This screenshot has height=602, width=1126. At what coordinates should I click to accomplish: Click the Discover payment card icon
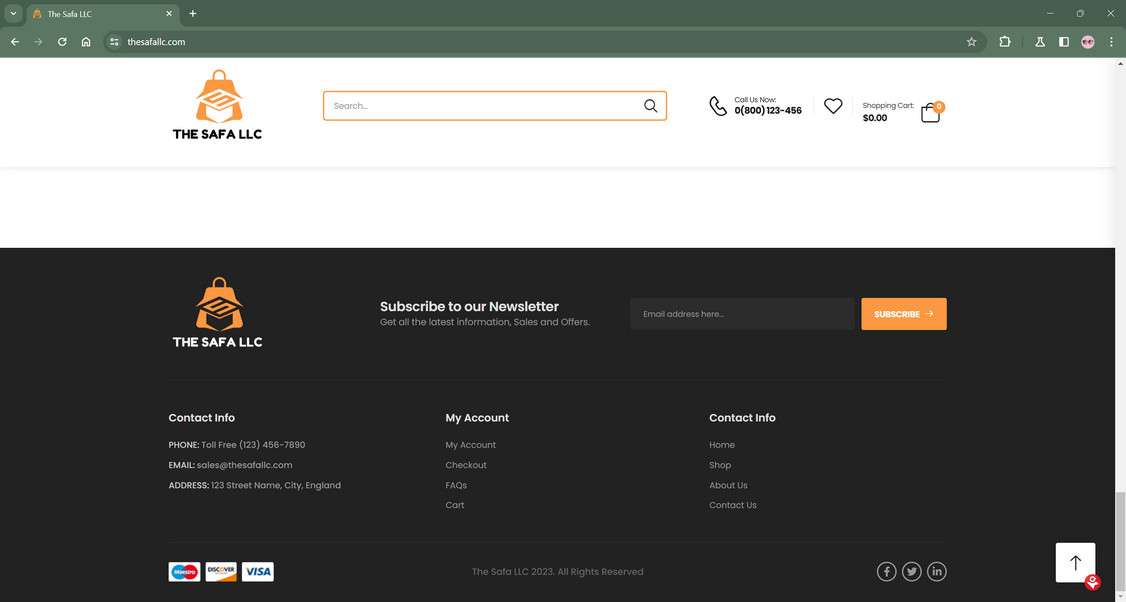(221, 572)
